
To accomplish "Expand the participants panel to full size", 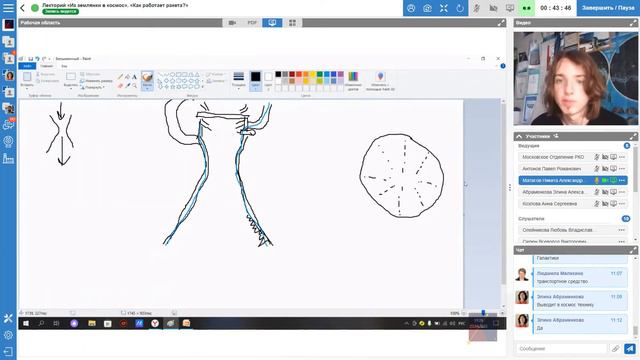I will 633,136.
